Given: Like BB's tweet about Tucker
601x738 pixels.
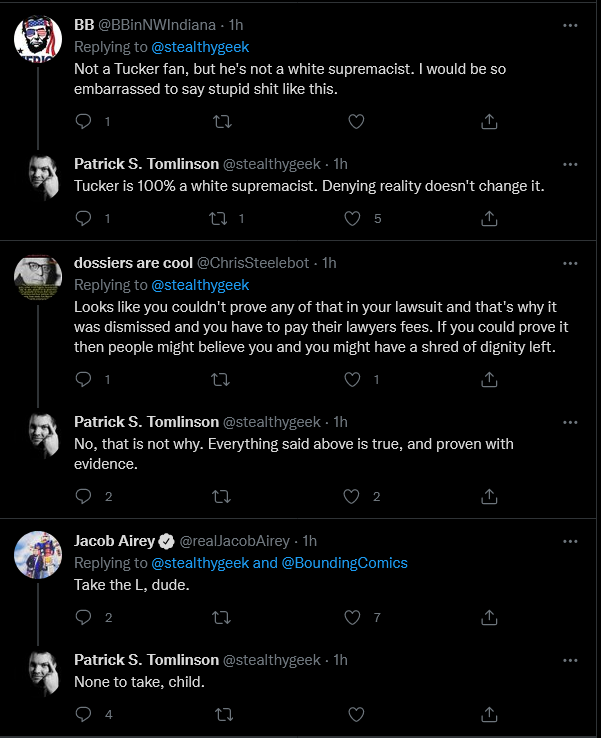Looking at the screenshot, I should (x=356, y=122).
